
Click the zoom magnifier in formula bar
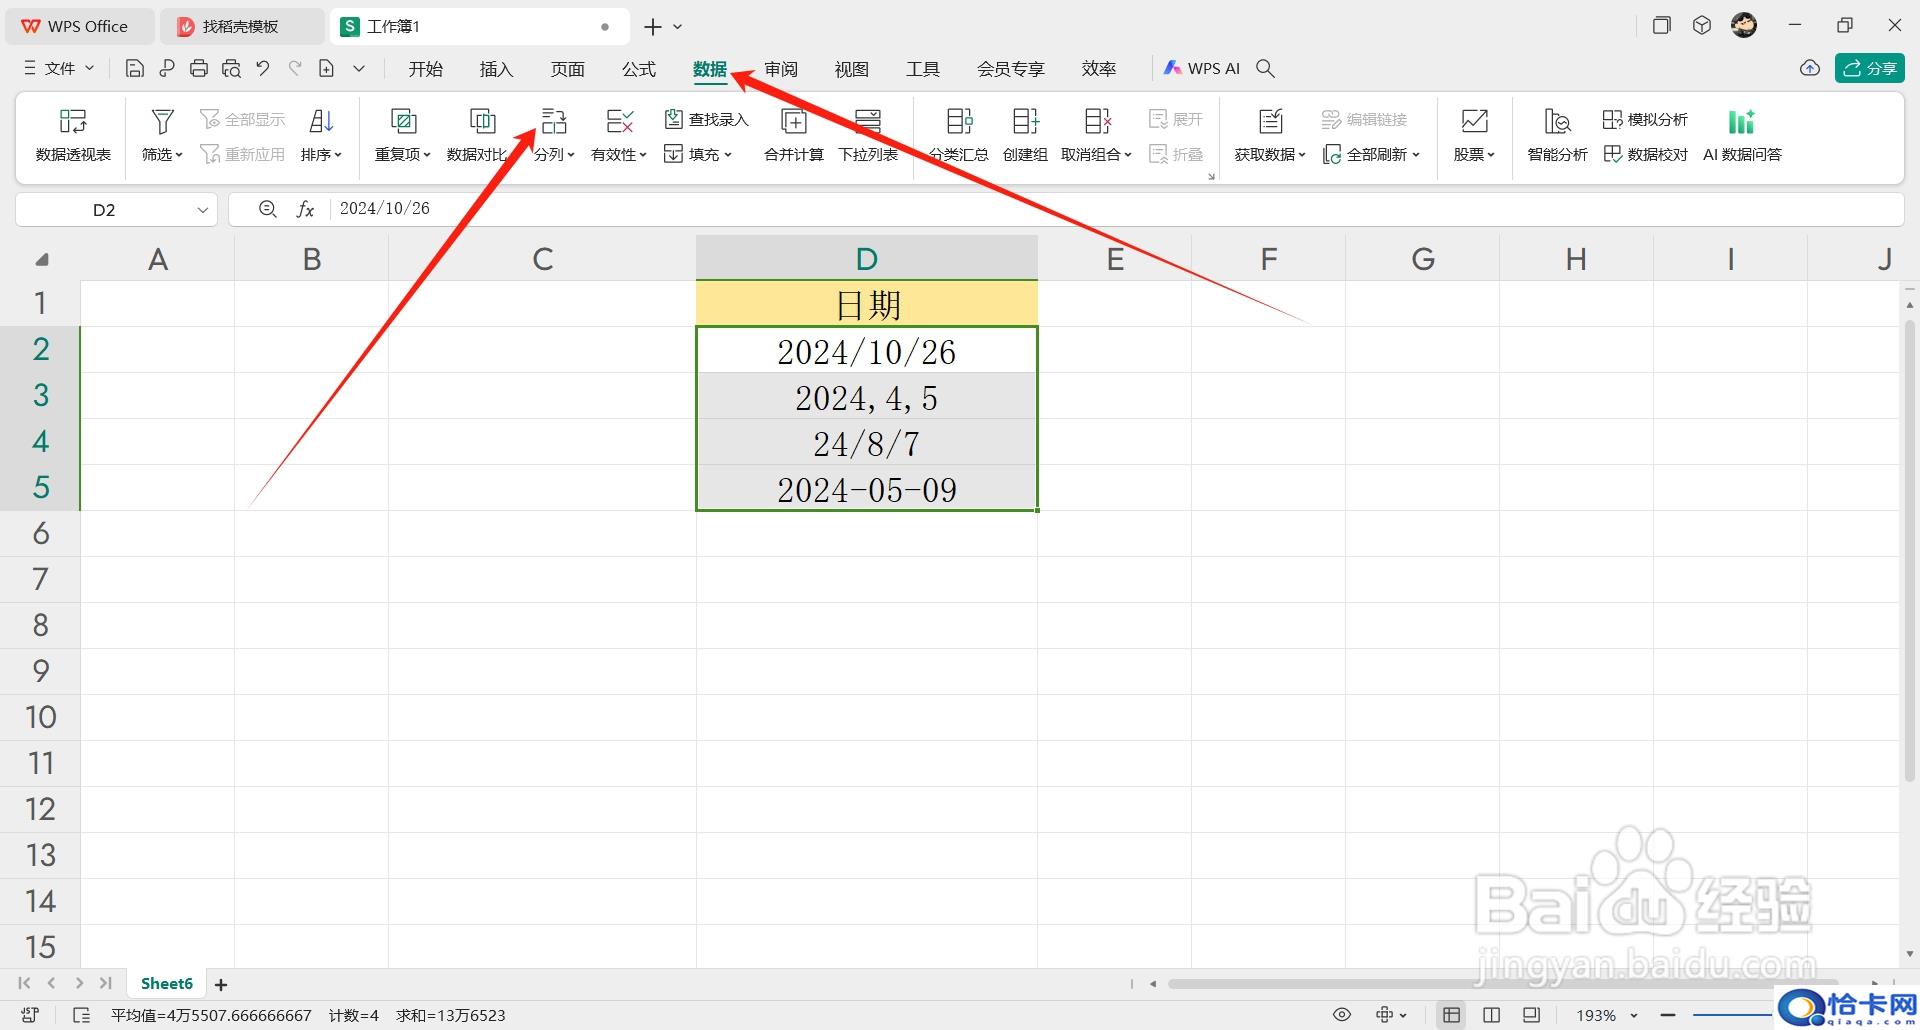point(267,209)
